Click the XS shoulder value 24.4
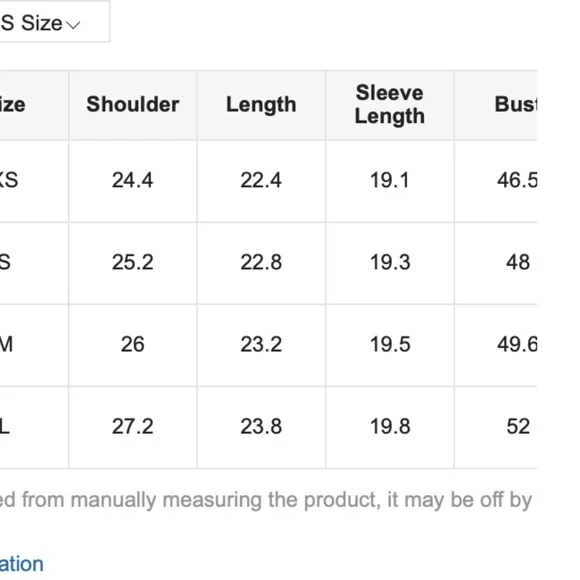The image size is (580, 580). pos(132,181)
